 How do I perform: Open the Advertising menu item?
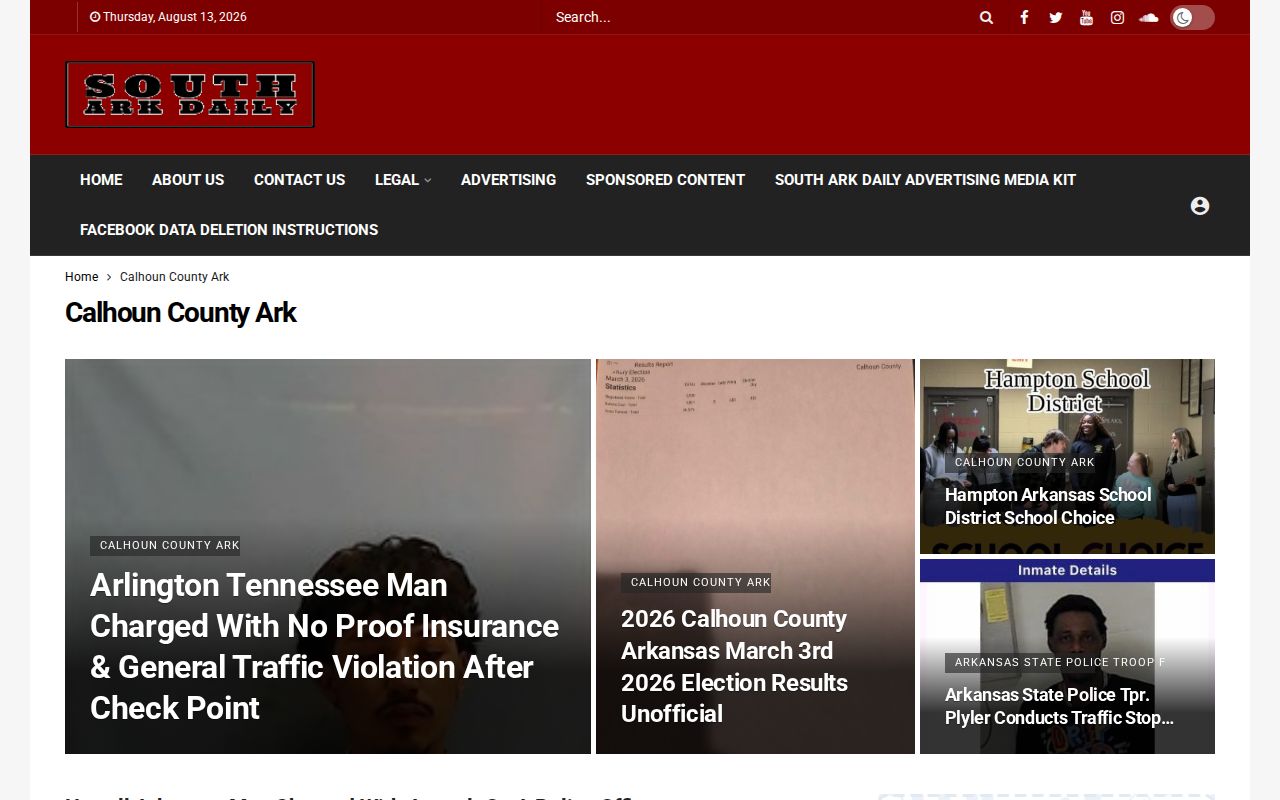pos(508,180)
